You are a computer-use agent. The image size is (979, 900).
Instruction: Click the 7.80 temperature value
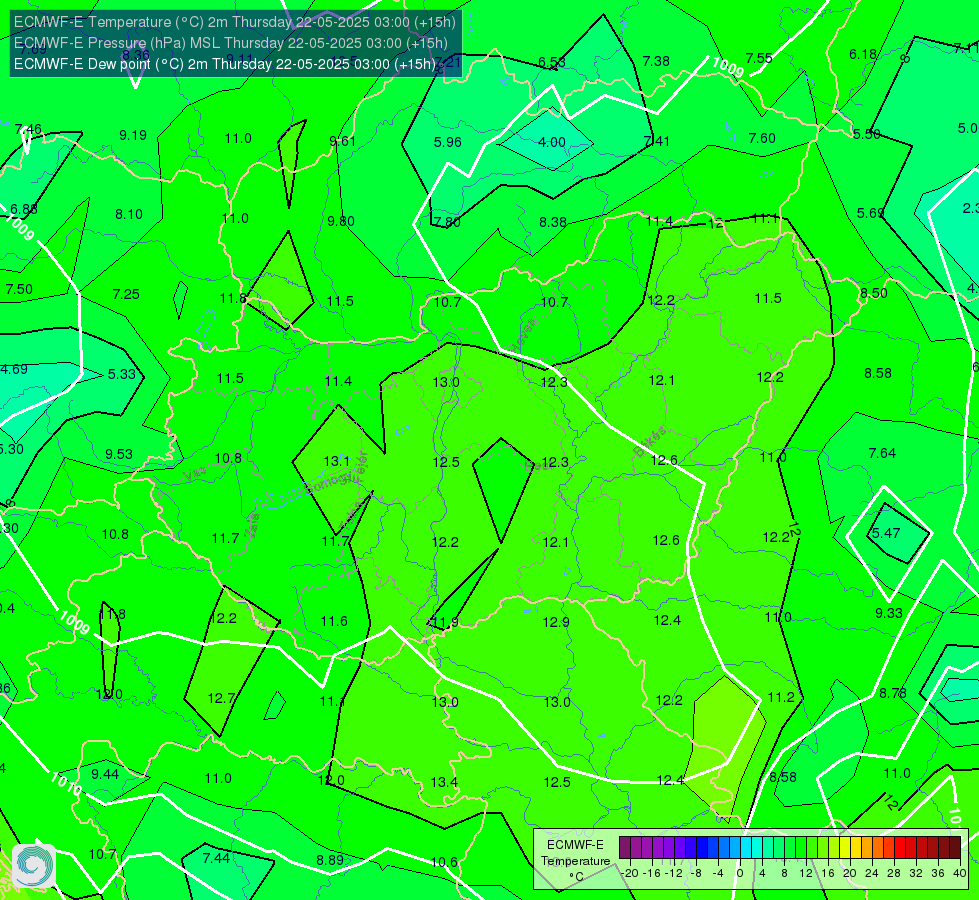click(x=447, y=222)
